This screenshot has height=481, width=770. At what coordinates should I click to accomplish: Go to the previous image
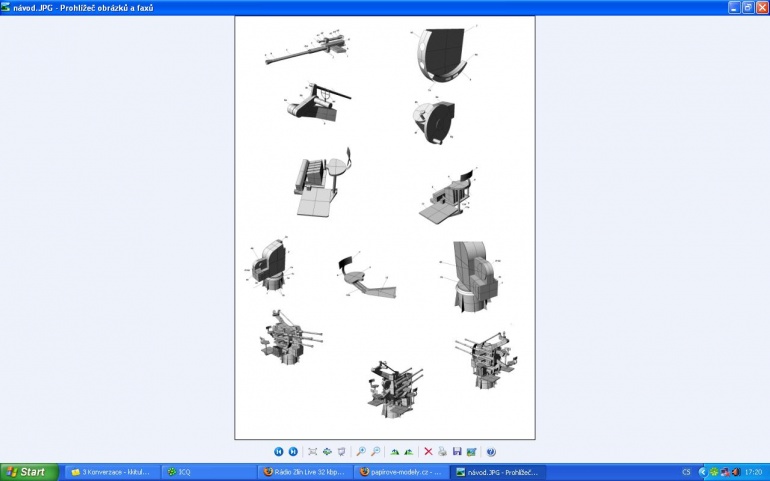278,452
